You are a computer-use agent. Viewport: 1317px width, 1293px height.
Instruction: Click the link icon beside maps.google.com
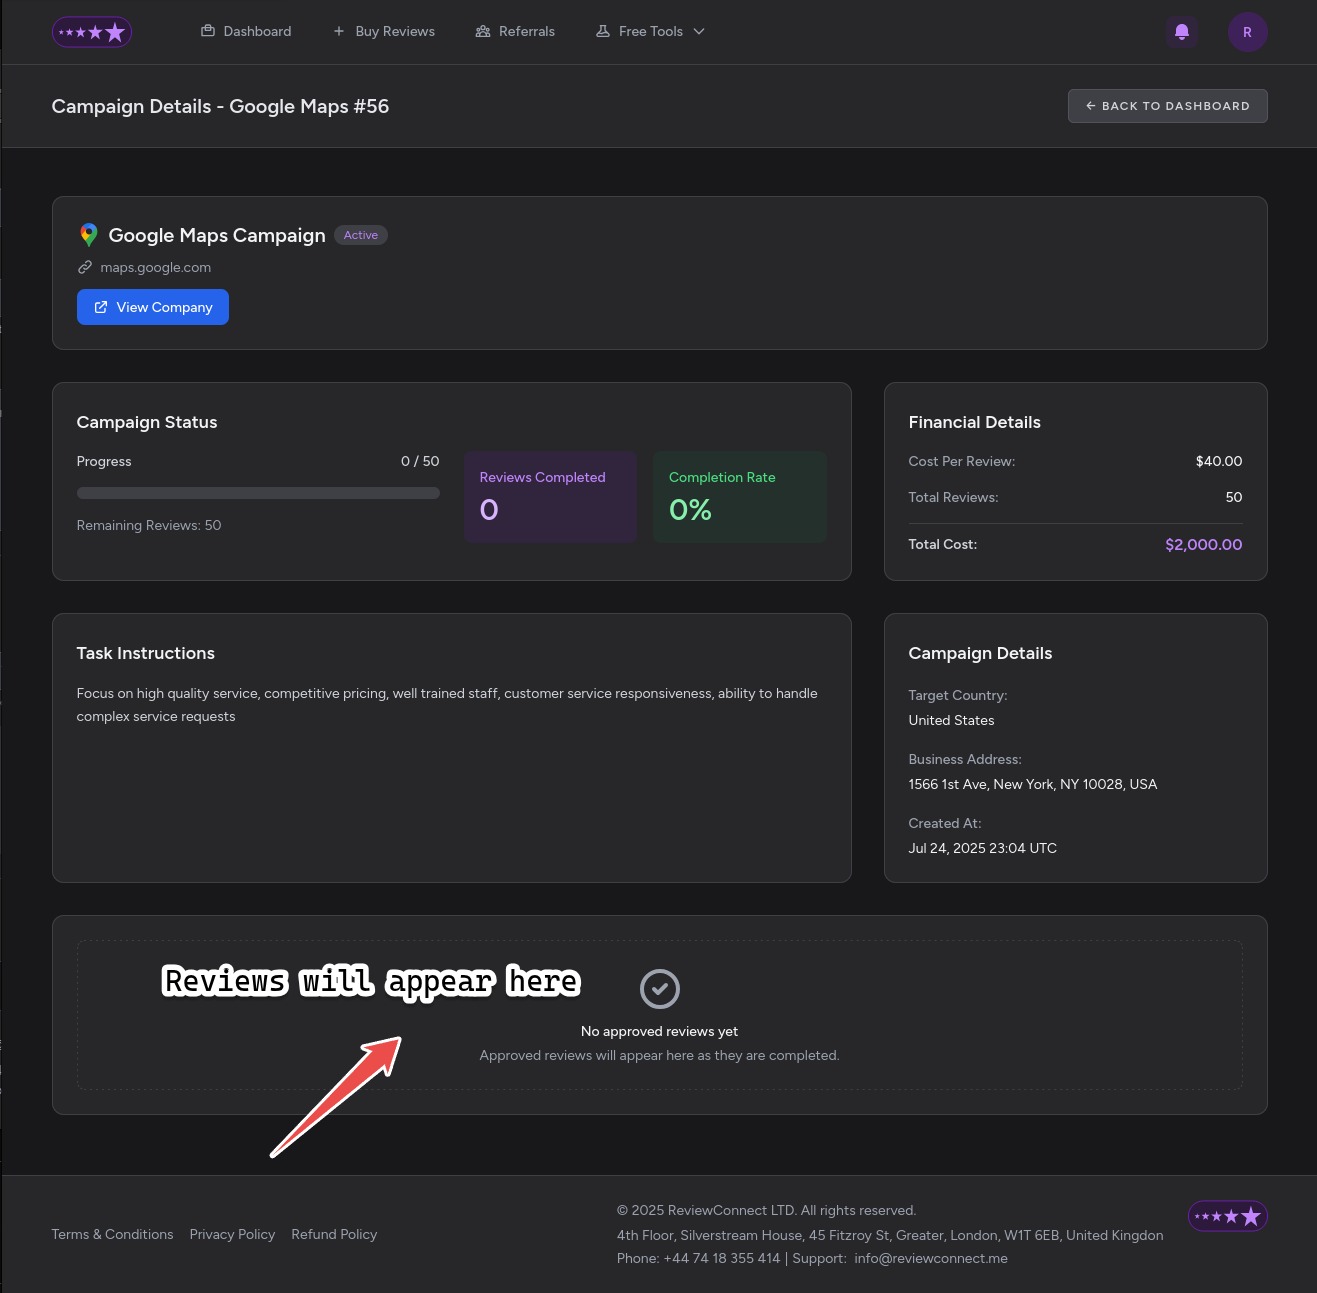click(85, 268)
